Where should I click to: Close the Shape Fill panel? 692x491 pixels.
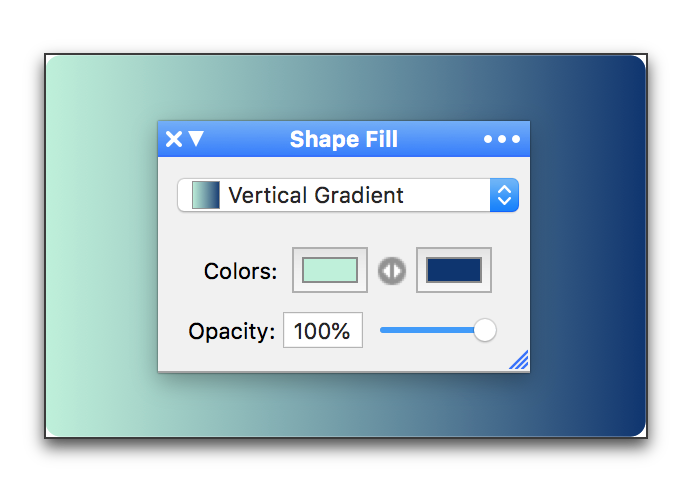click(173, 139)
